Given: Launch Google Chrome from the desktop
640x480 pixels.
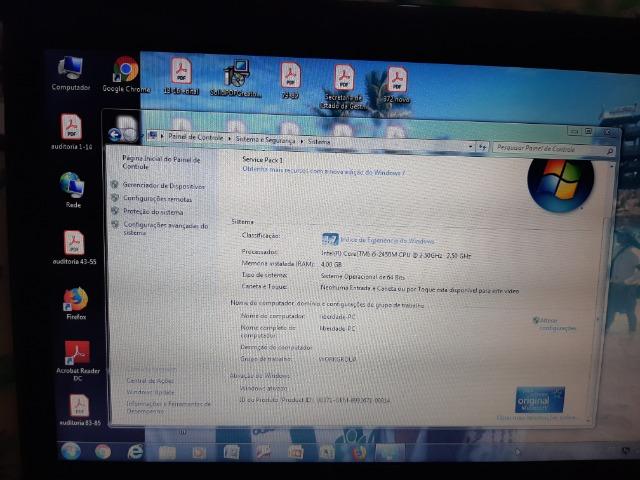Looking at the screenshot, I should (126, 75).
